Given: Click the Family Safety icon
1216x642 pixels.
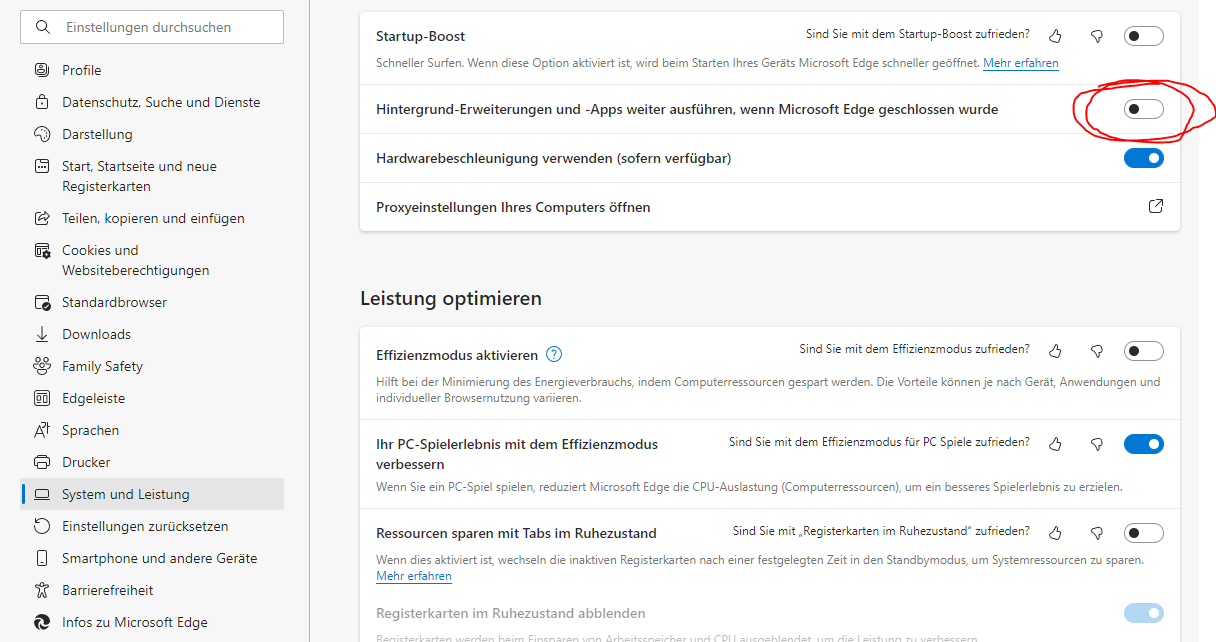Looking at the screenshot, I should tap(42, 366).
